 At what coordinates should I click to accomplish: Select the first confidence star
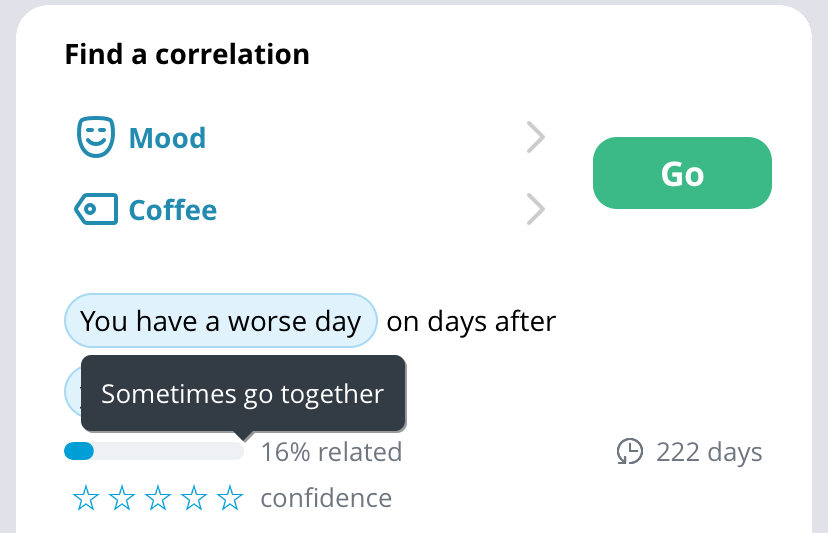pyautogui.click(x=86, y=498)
